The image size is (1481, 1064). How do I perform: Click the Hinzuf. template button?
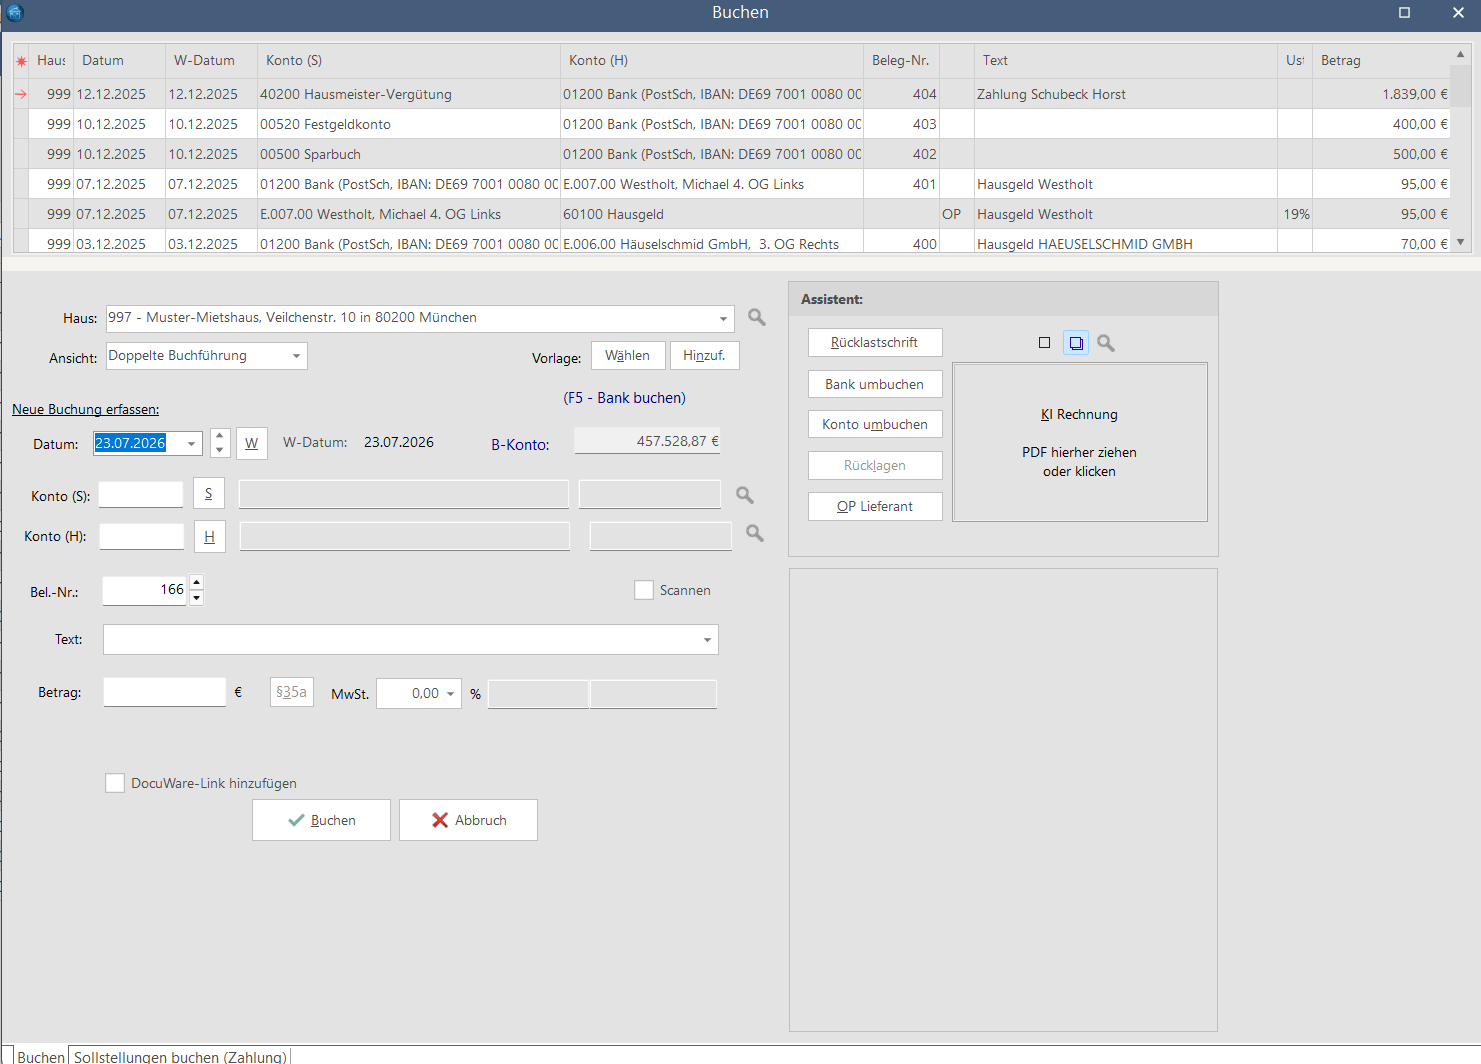click(705, 356)
